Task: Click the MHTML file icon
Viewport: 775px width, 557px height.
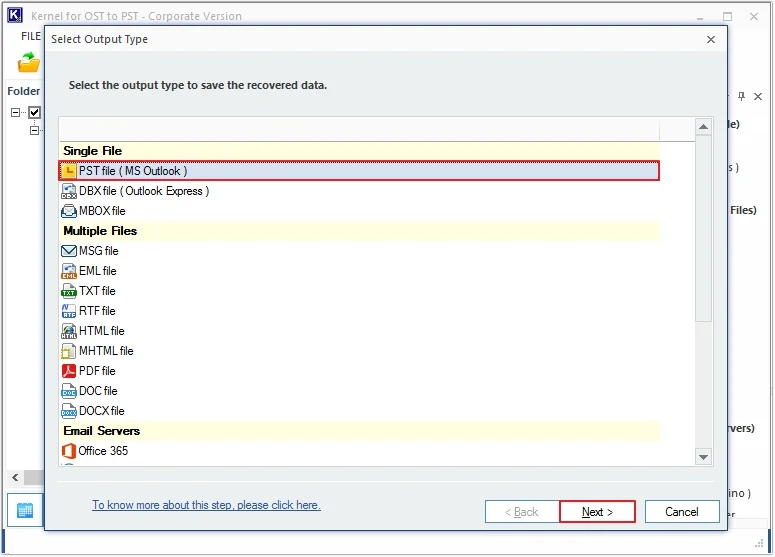Action: [x=69, y=351]
